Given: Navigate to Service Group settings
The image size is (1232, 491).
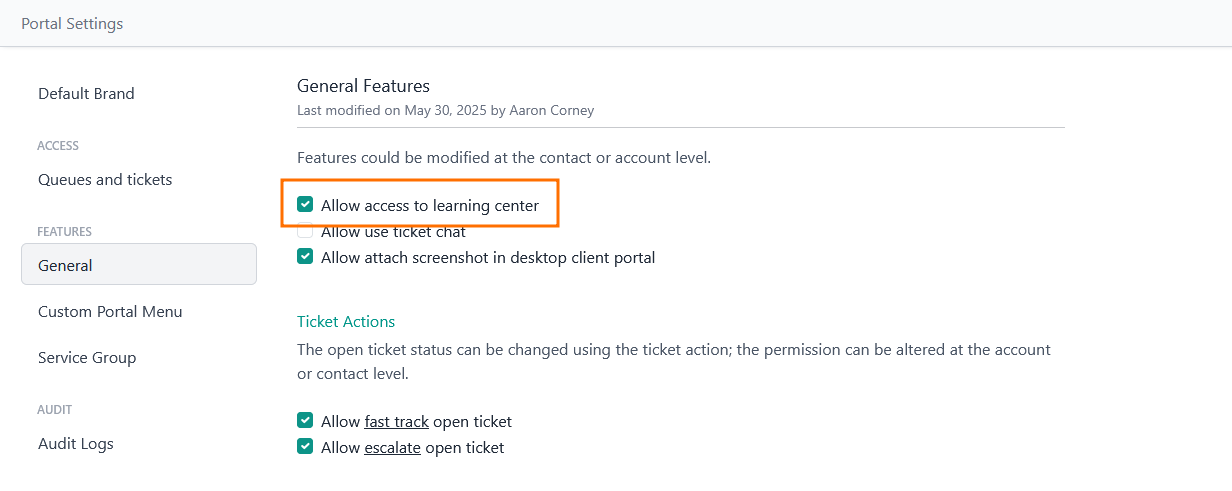Looking at the screenshot, I should point(87,358).
